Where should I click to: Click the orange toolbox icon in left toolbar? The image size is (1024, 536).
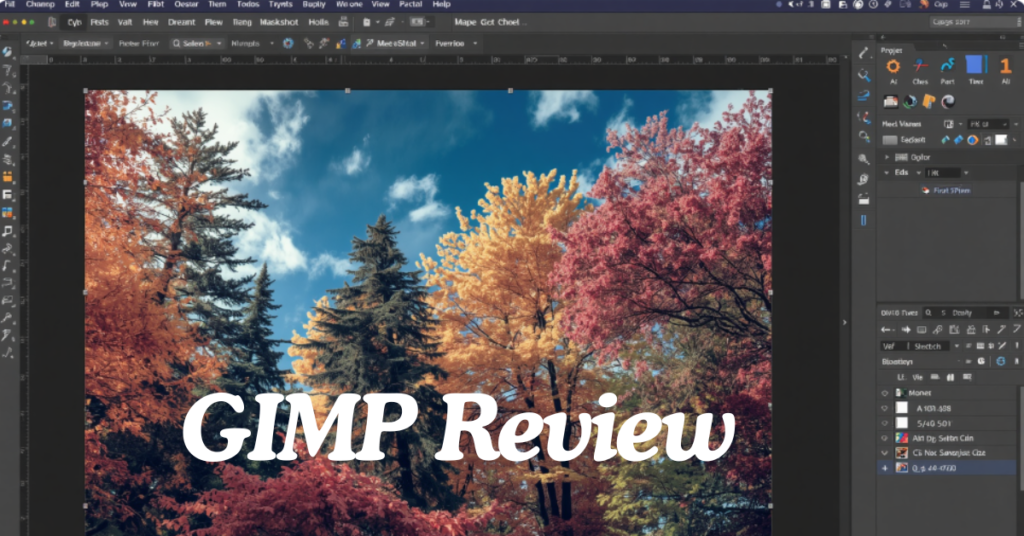[8, 177]
